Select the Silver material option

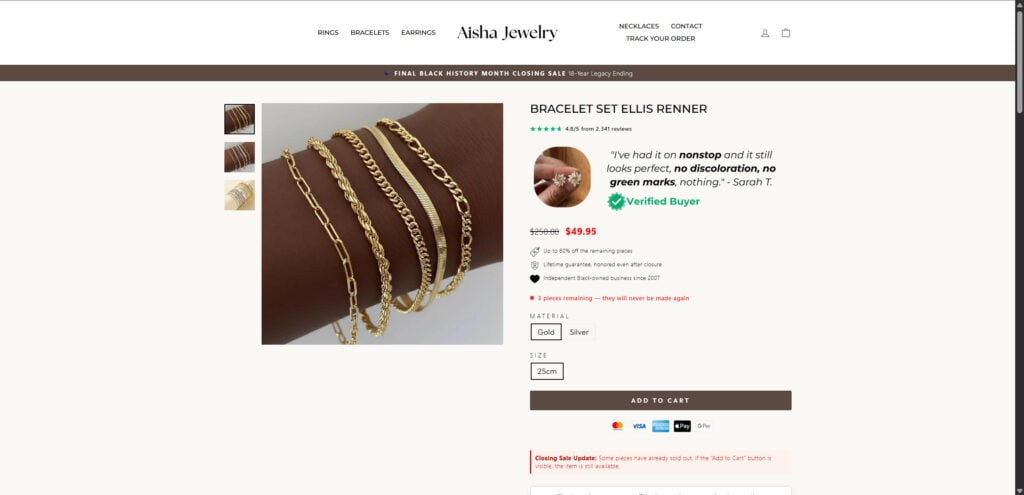point(579,332)
